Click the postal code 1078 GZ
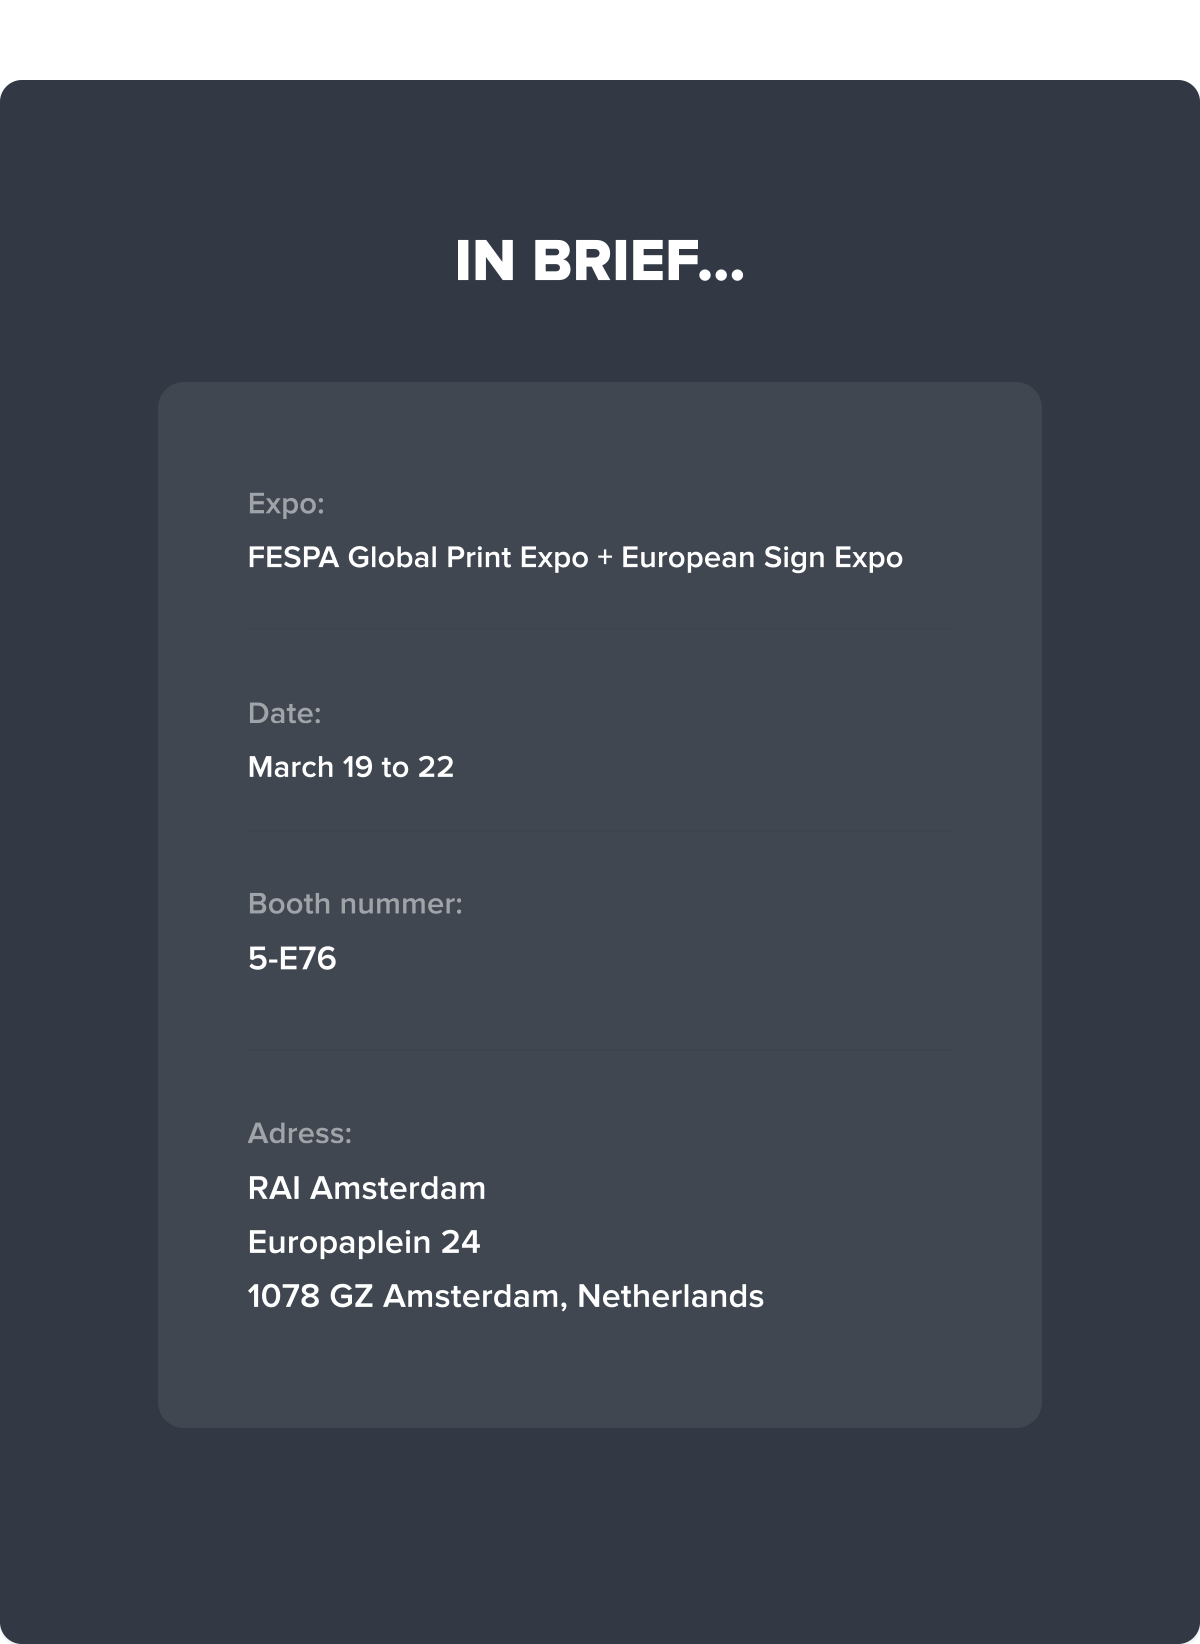 click(310, 1296)
